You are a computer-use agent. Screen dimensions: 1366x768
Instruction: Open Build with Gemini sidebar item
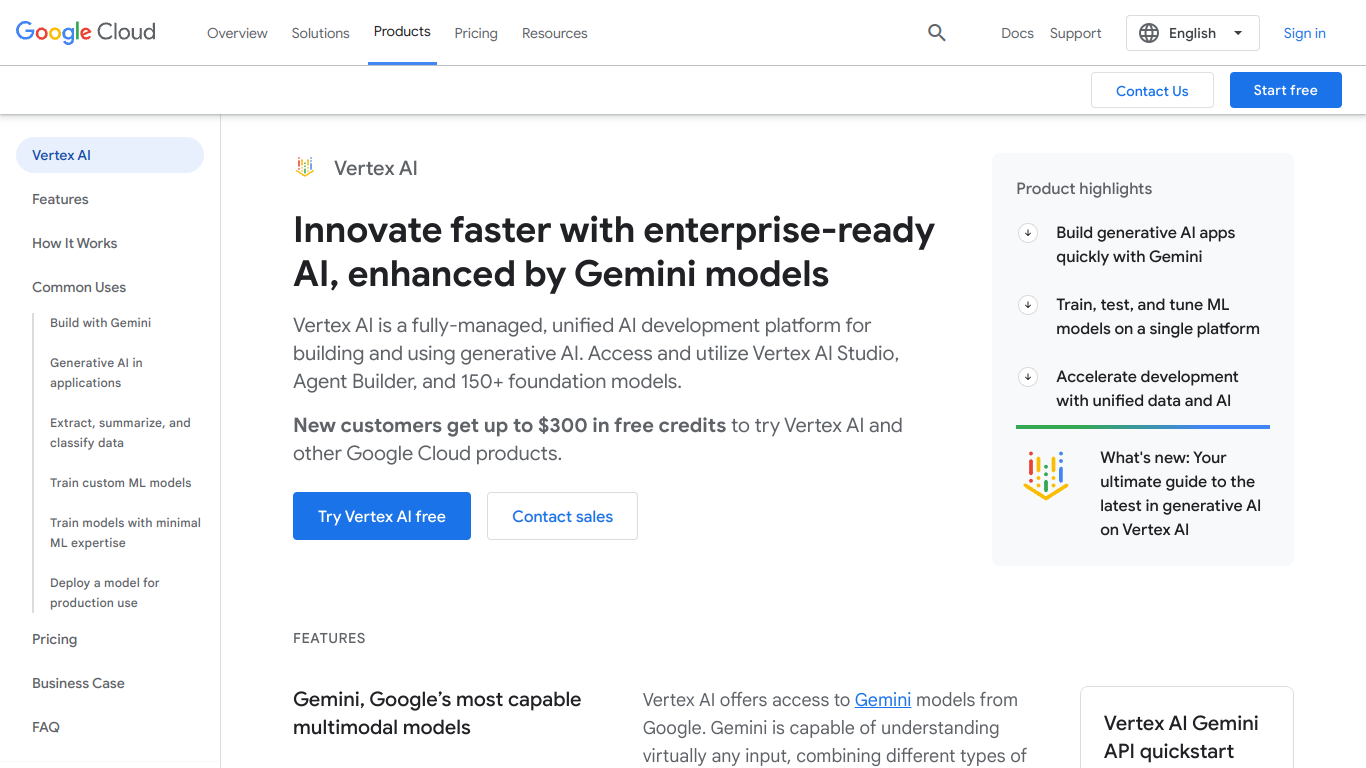(x=101, y=323)
